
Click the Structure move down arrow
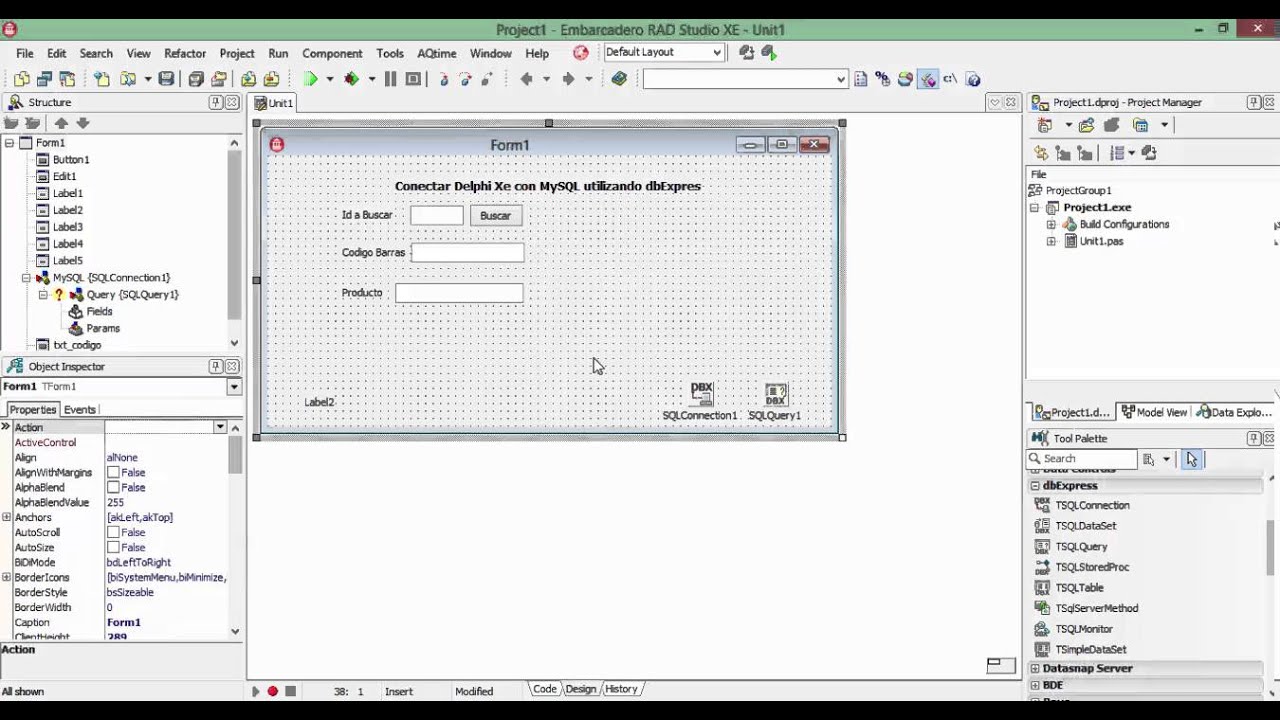click(83, 123)
